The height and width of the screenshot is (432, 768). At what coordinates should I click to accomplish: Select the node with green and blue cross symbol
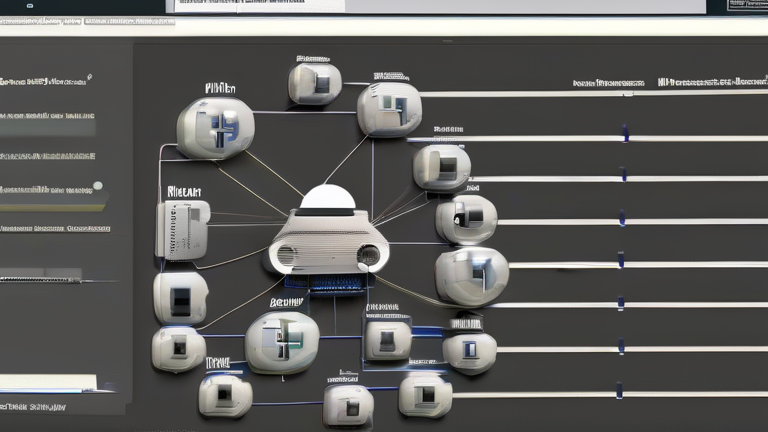pyautogui.click(x=282, y=342)
